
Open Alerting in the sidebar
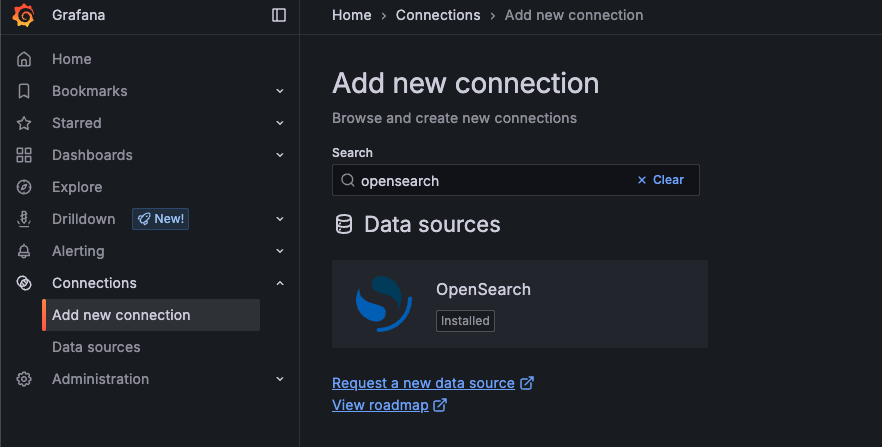point(78,251)
